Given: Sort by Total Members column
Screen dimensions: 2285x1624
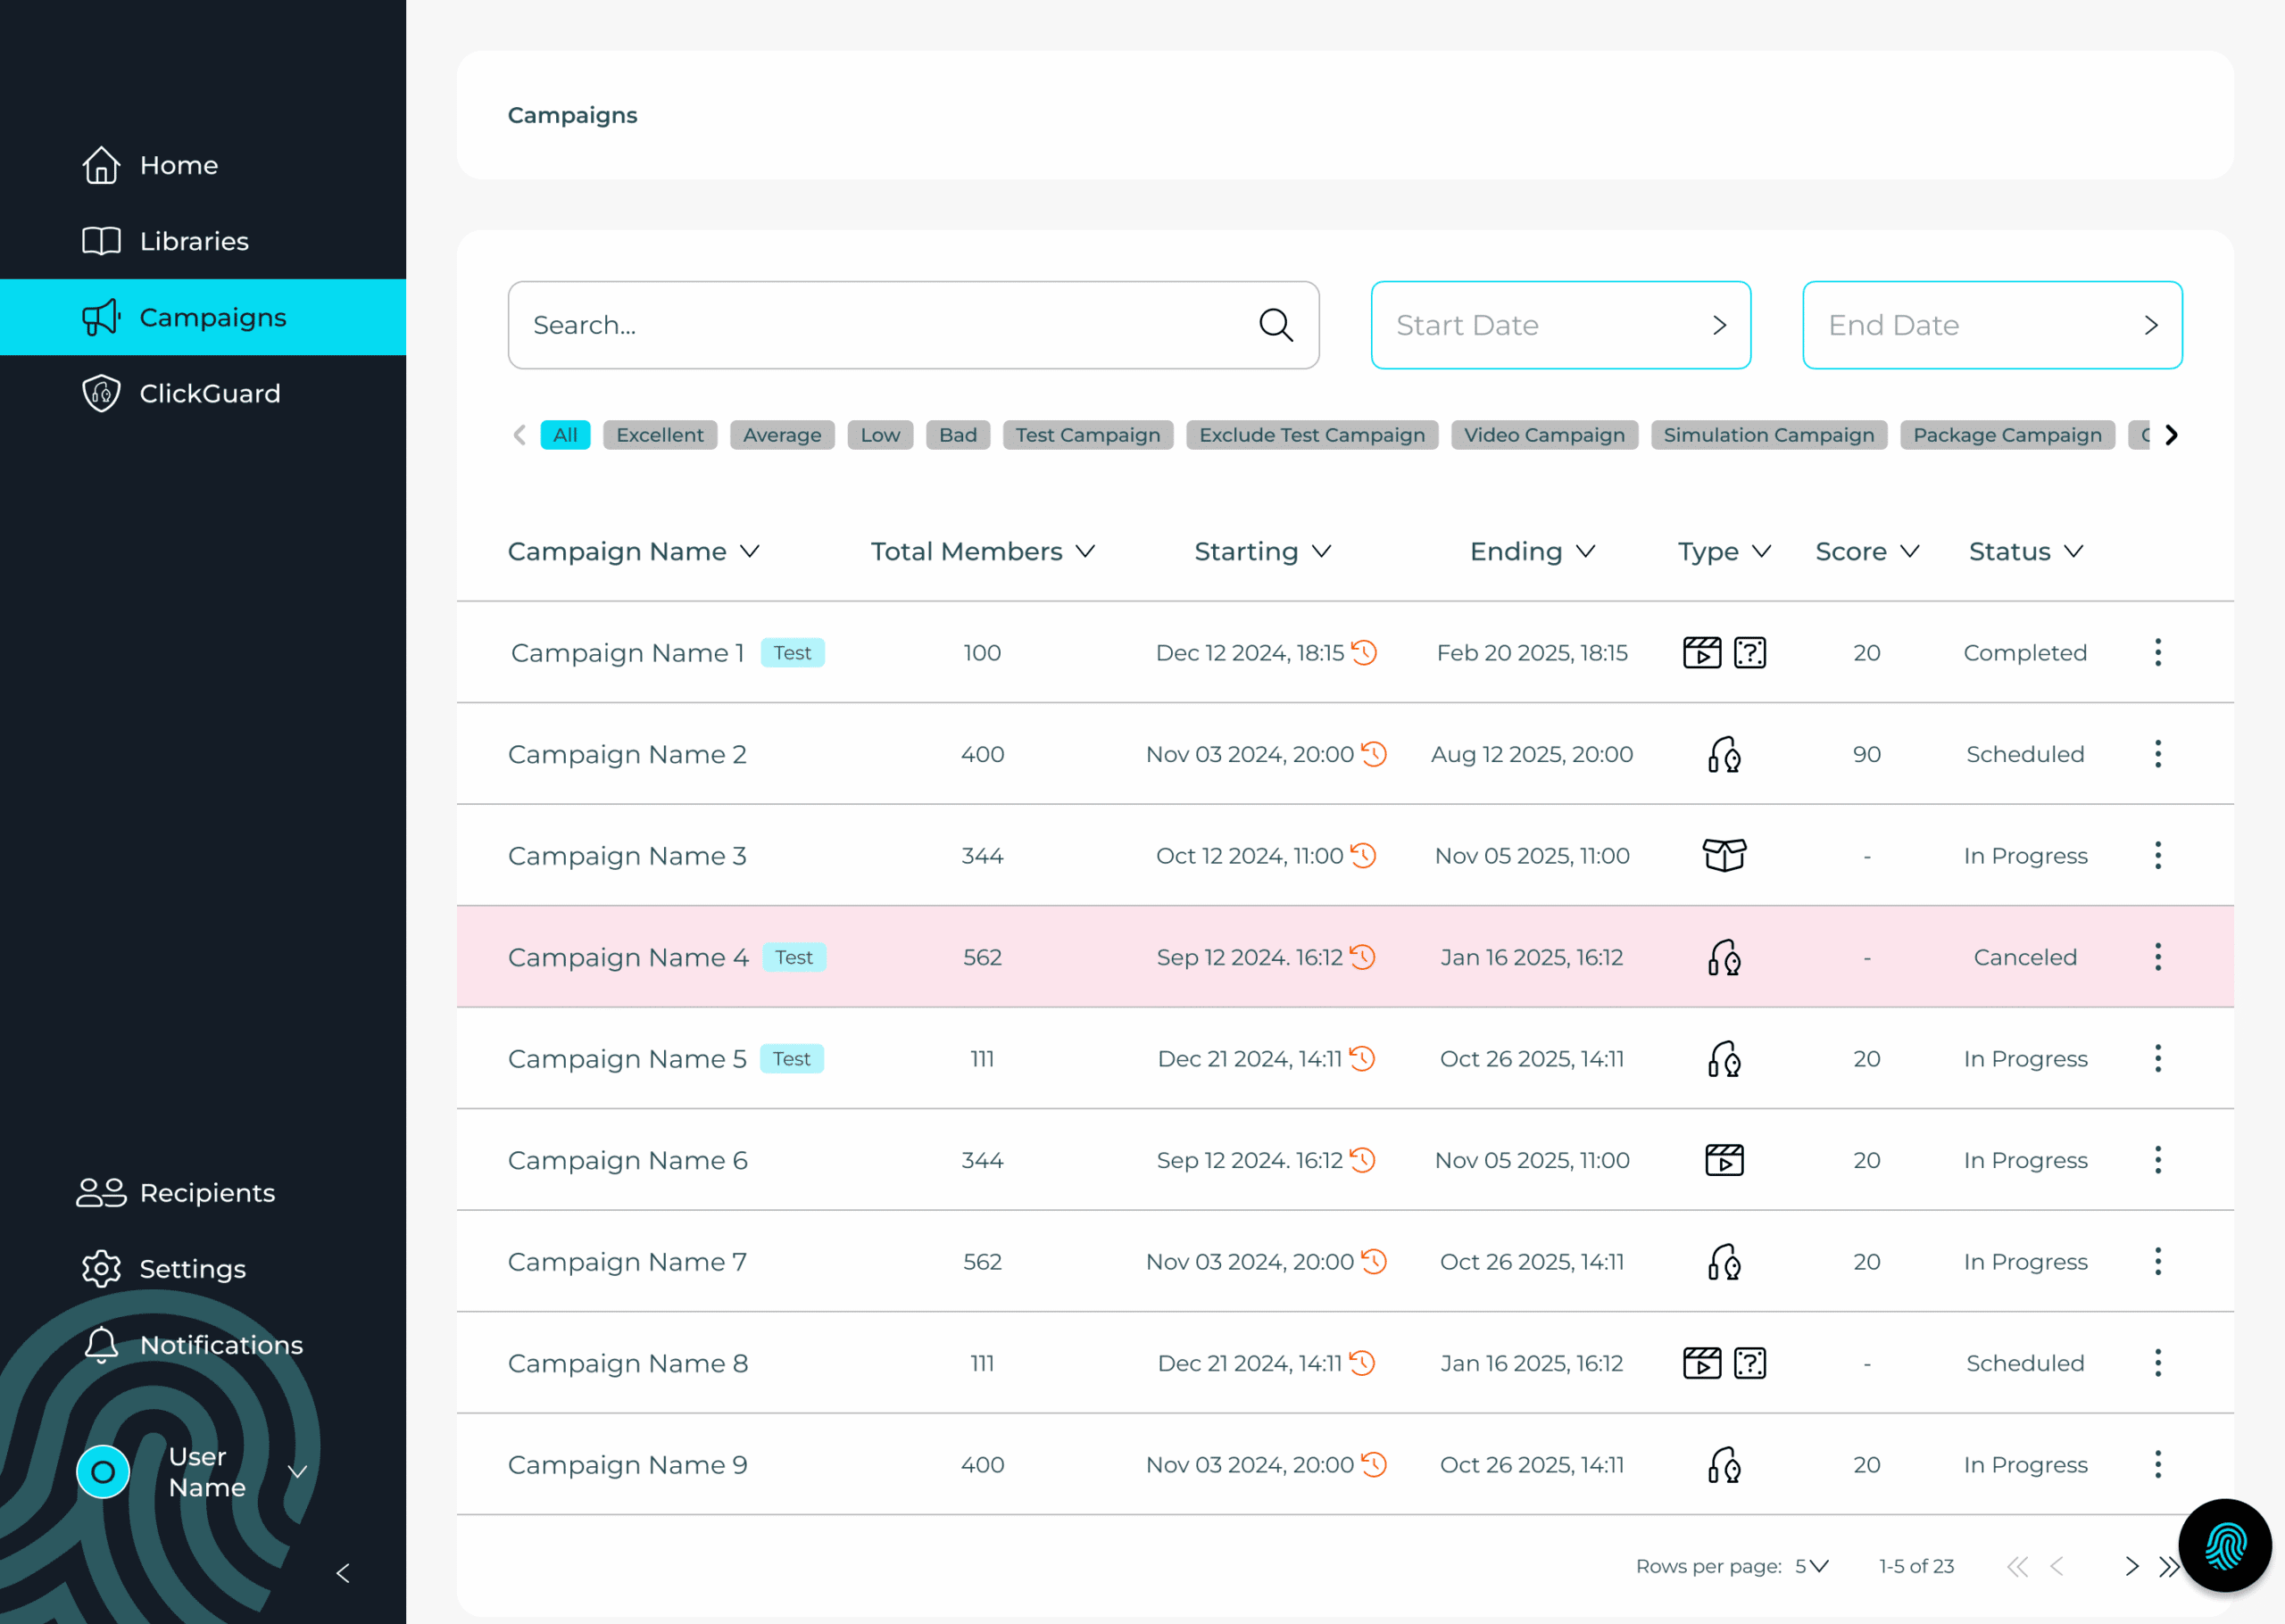Looking at the screenshot, I should click(x=983, y=551).
